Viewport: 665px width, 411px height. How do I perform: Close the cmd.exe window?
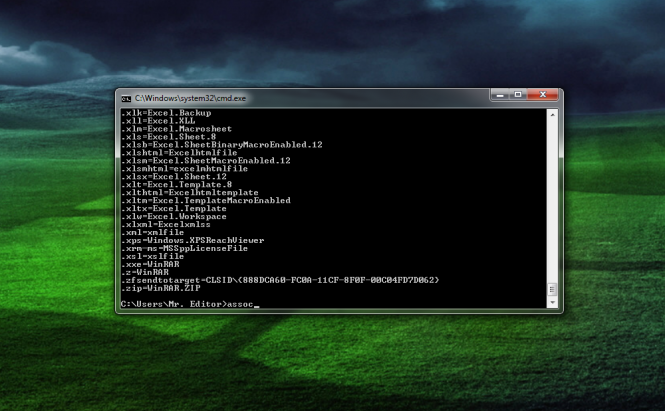(x=542, y=96)
